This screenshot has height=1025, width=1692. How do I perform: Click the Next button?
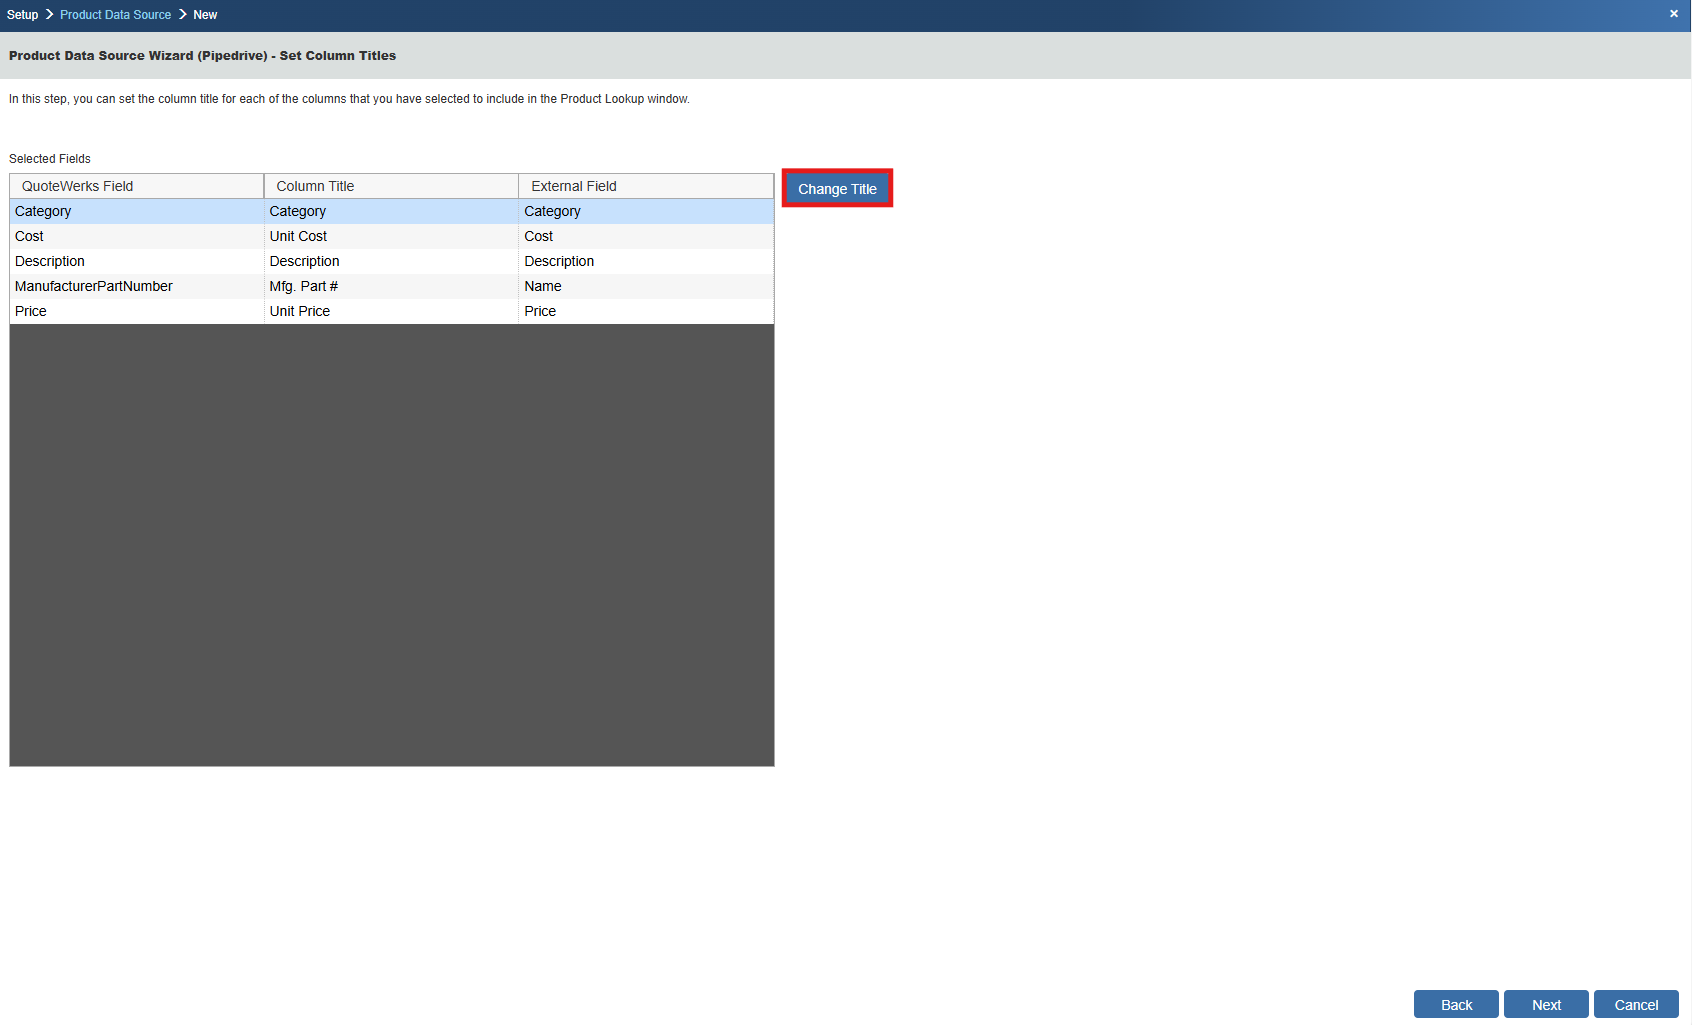pos(1545,1004)
